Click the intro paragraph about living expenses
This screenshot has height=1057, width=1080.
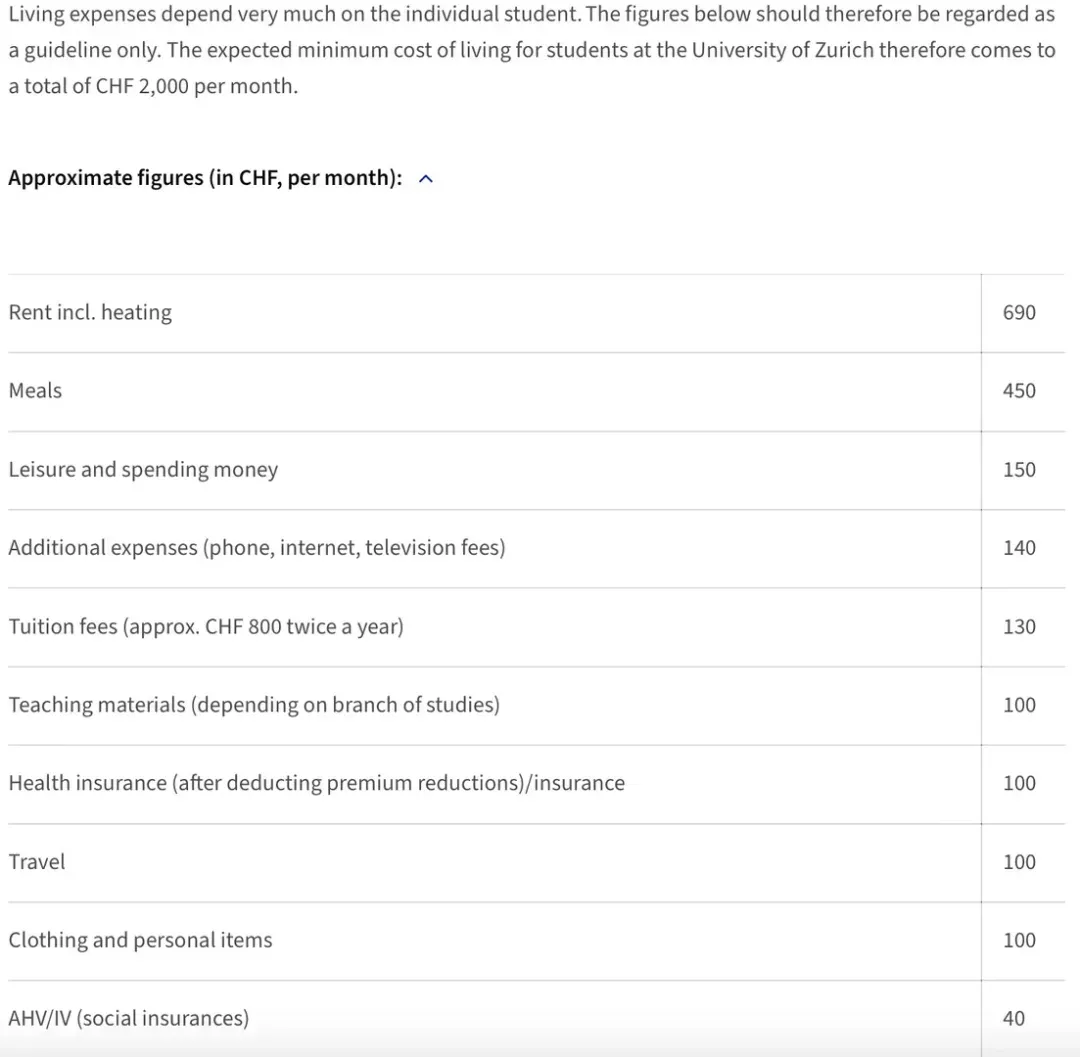click(x=530, y=50)
